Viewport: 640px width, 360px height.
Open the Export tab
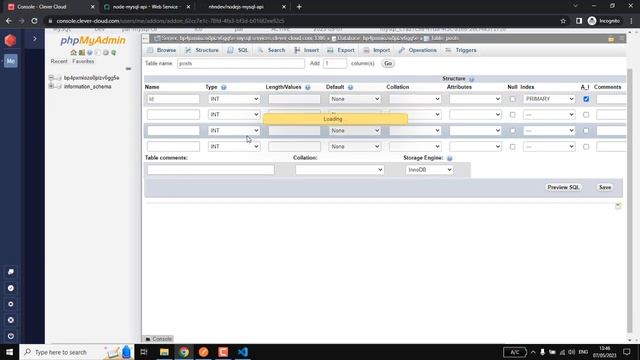[x=341, y=50]
